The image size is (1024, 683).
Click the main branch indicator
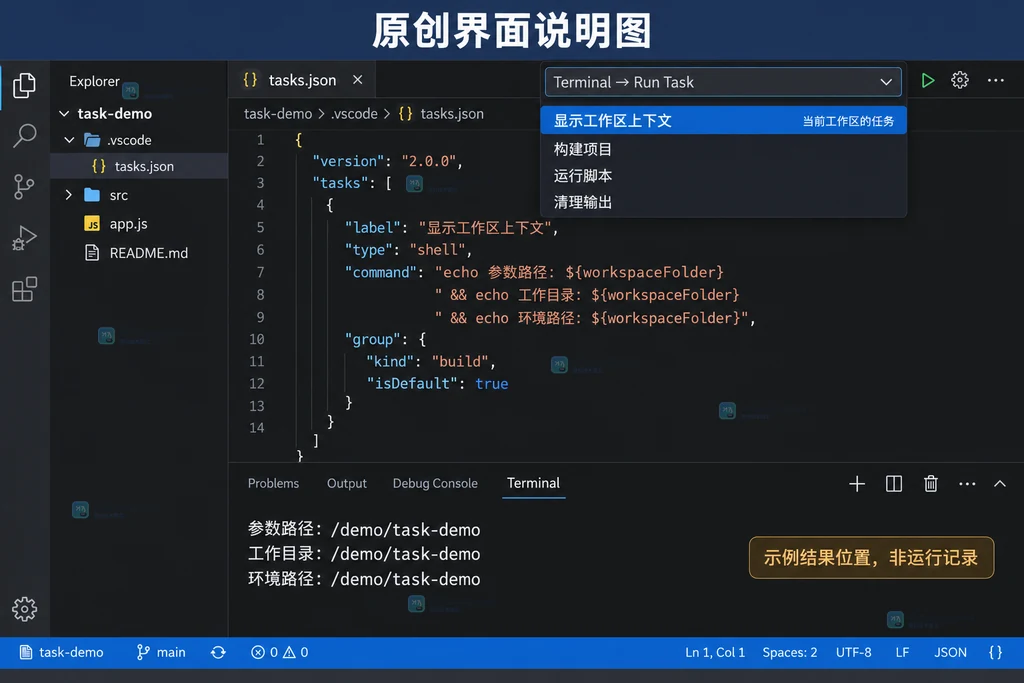tap(161, 652)
